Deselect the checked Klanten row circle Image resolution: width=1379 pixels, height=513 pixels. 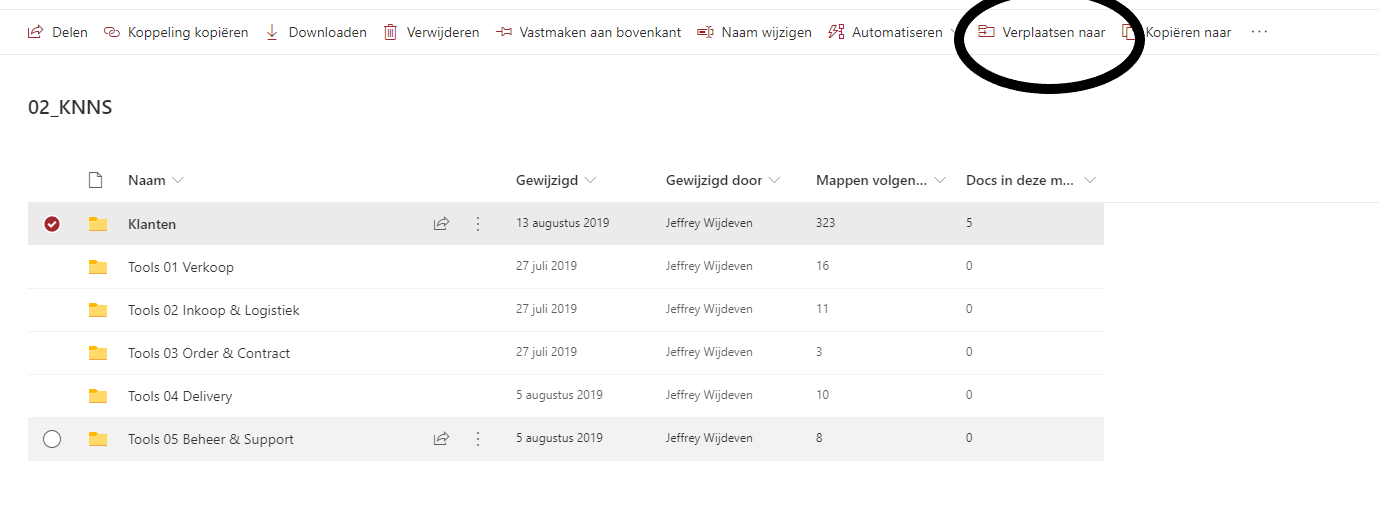(x=52, y=224)
